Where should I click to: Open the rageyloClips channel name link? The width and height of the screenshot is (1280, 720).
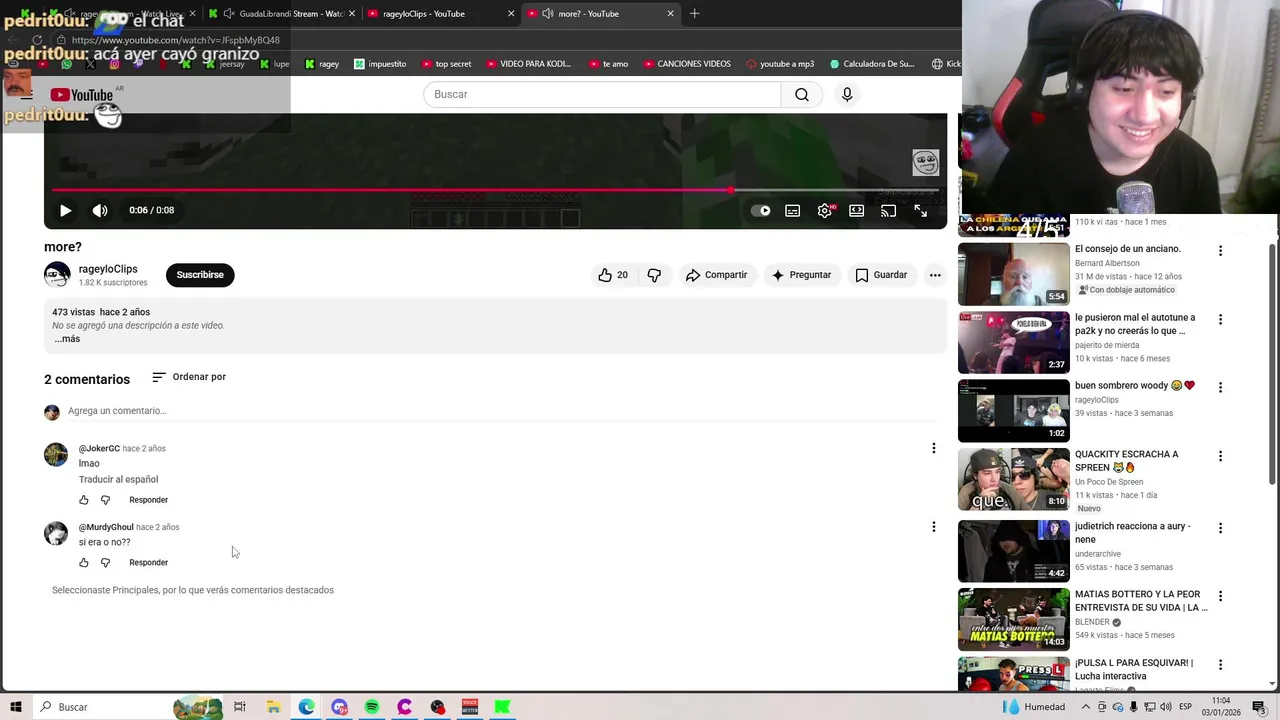[x=108, y=269]
